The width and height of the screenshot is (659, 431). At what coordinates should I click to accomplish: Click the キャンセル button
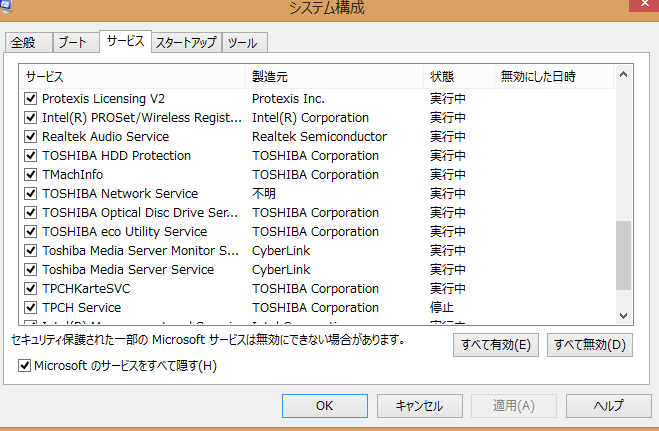[x=419, y=406]
